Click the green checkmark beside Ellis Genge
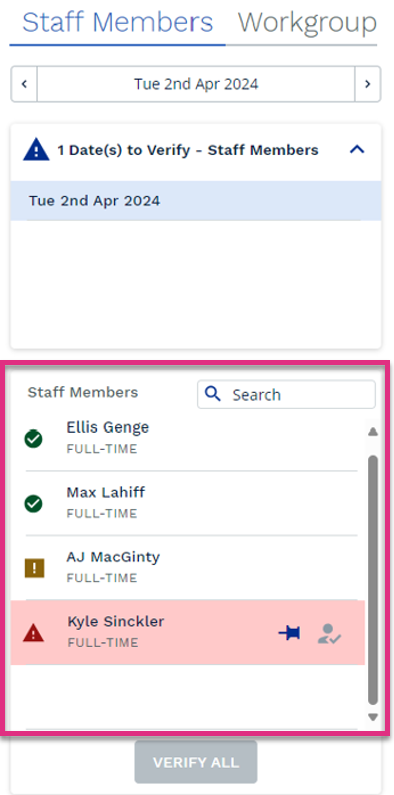The height and width of the screenshot is (795, 394). 33,439
